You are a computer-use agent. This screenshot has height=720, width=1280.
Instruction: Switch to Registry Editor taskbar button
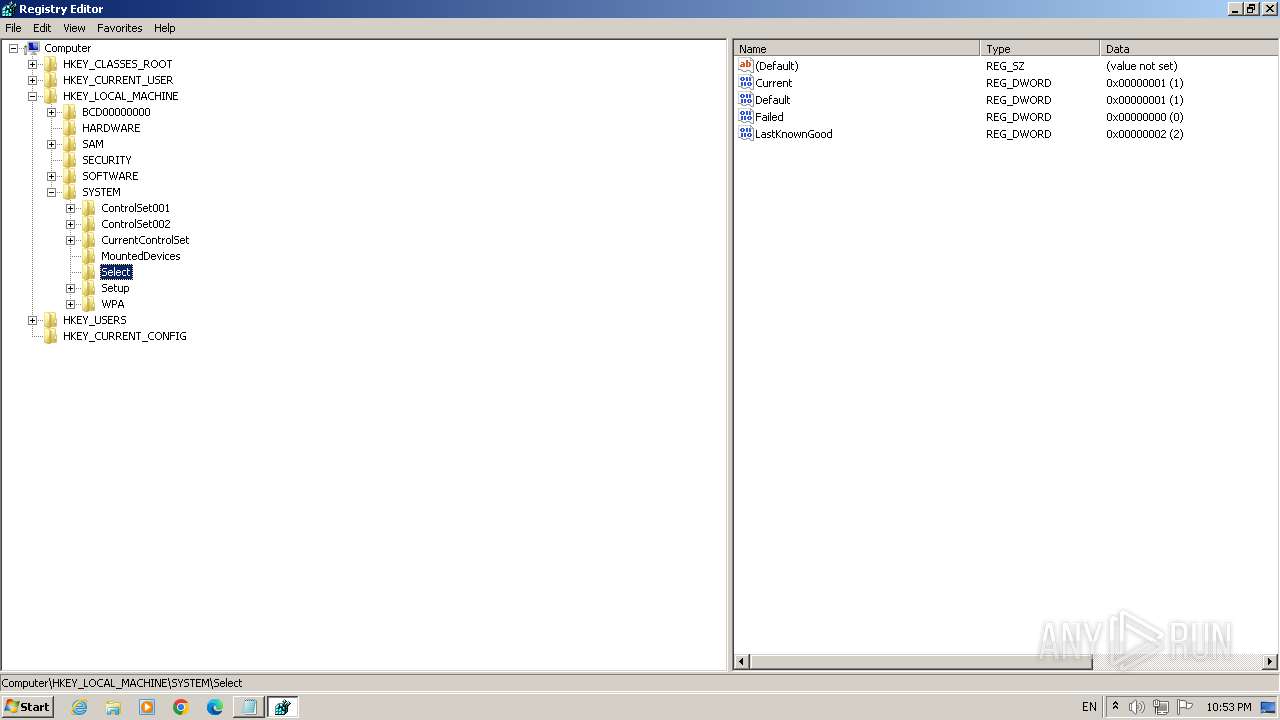point(283,707)
